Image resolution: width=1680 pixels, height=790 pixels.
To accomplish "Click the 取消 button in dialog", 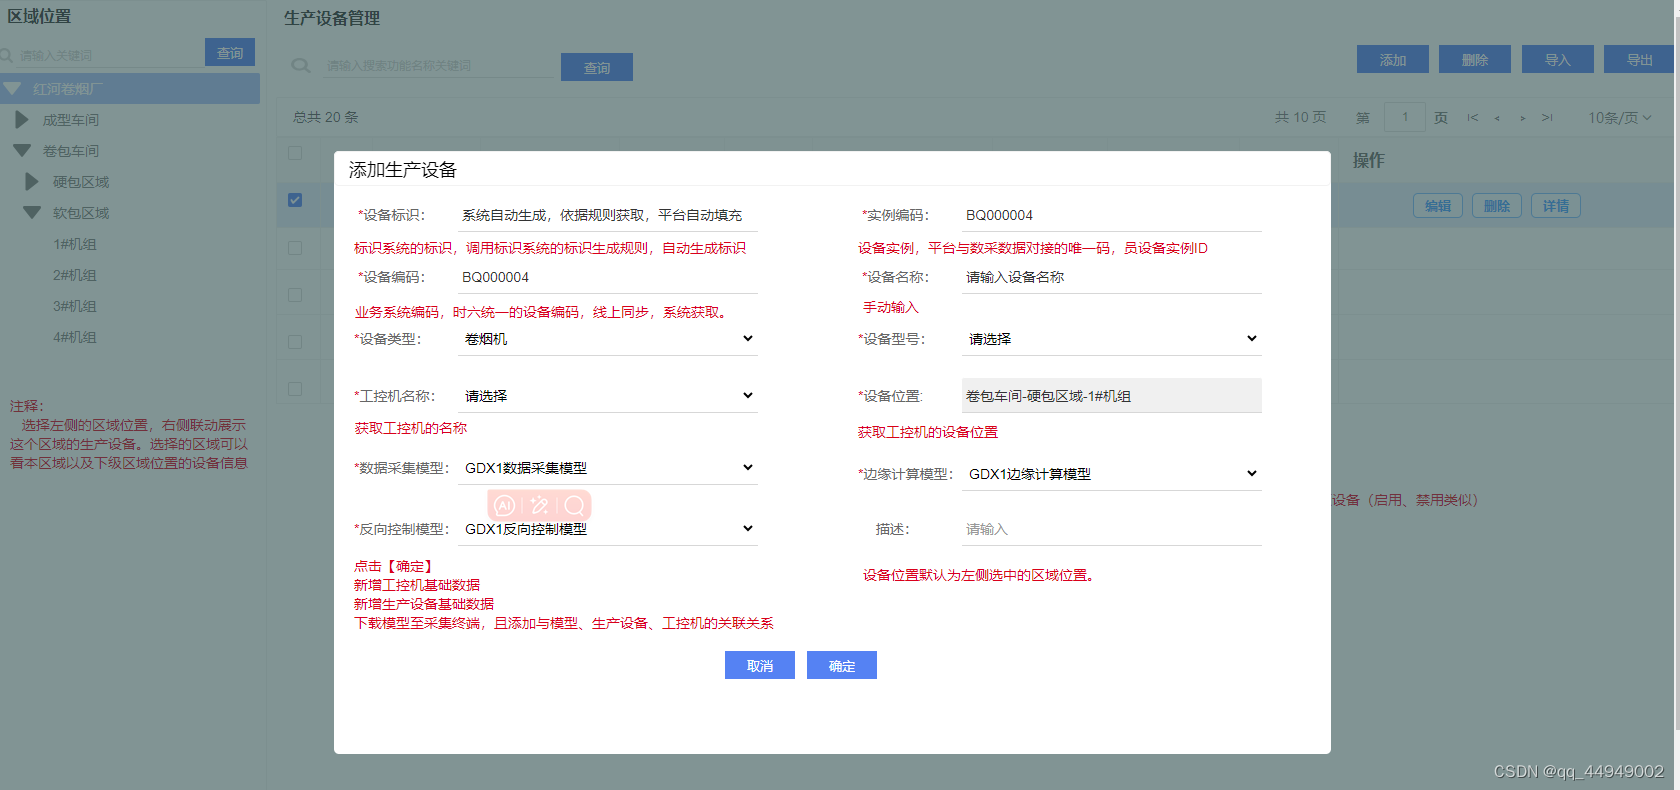I will (760, 665).
